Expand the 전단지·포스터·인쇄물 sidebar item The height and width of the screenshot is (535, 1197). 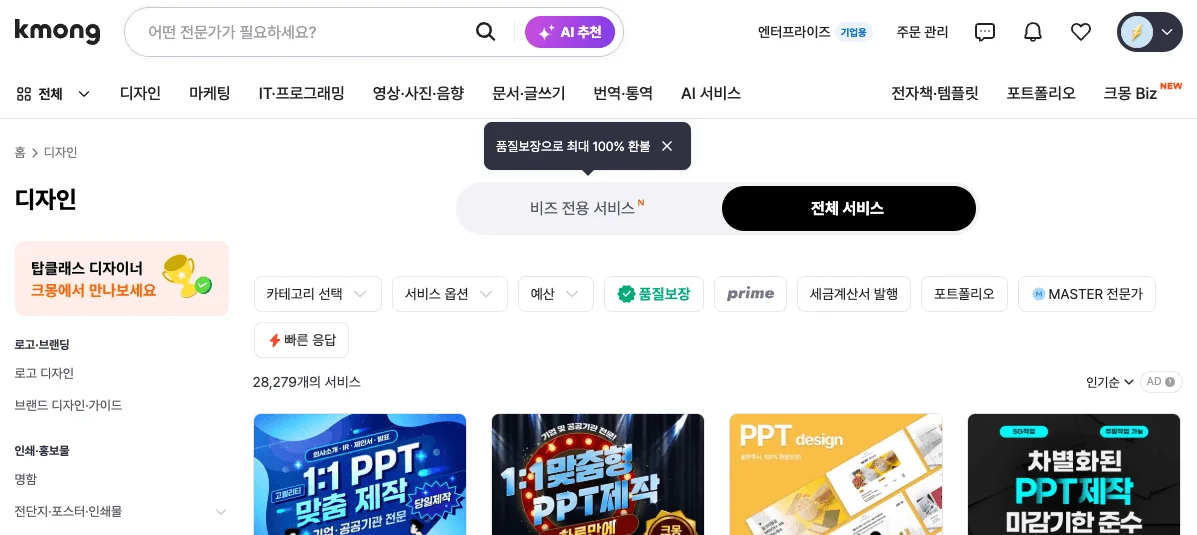coord(221,512)
